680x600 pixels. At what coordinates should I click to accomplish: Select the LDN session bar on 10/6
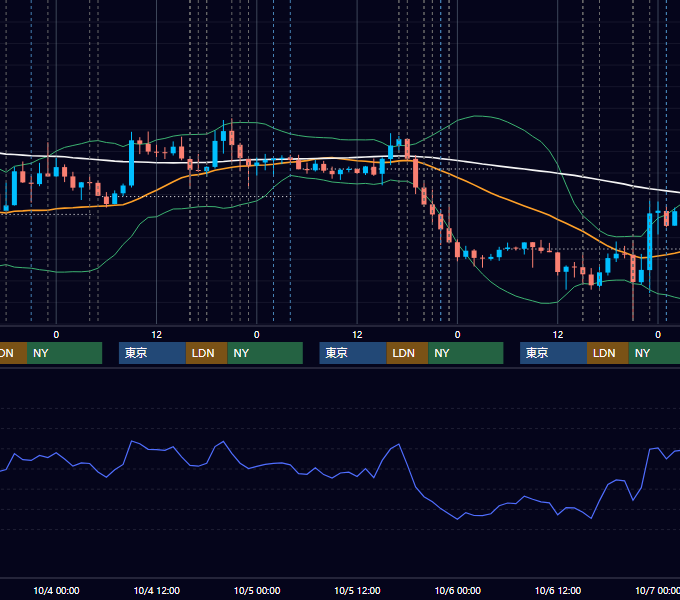(608, 353)
